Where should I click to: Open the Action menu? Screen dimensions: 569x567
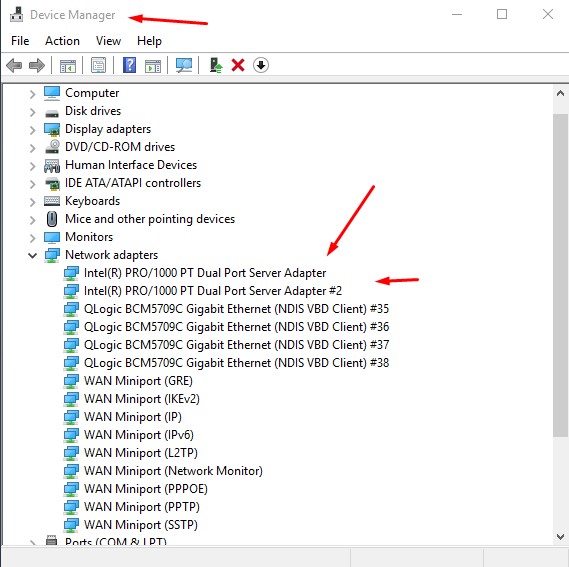[62, 41]
